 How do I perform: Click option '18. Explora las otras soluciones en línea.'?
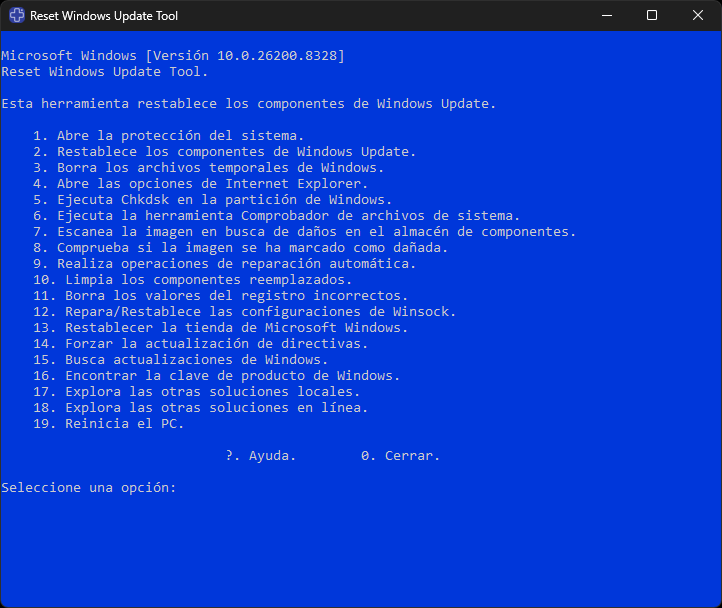point(201,408)
